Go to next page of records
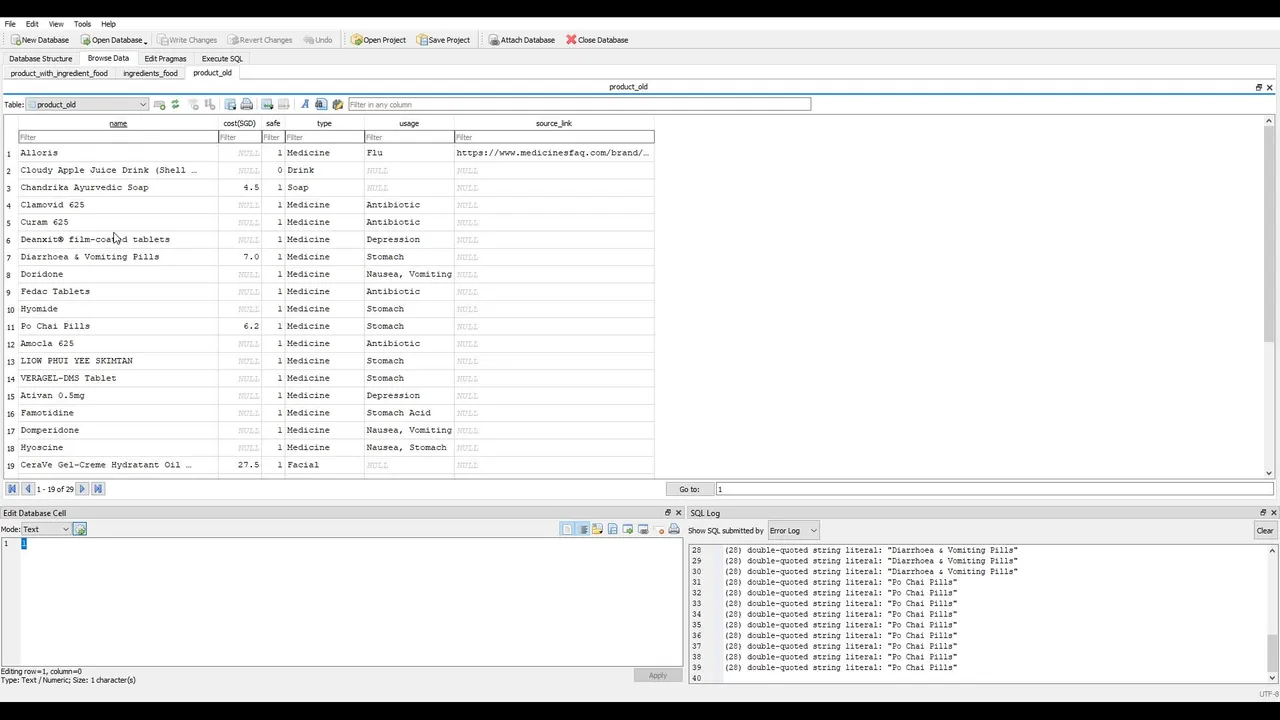This screenshot has height=720, width=1280. tap(82, 489)
